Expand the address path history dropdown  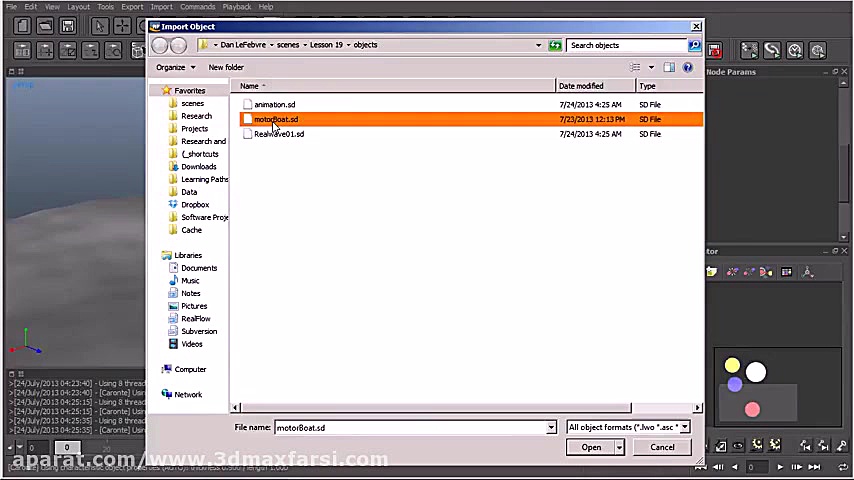click(x=539, y=45)
